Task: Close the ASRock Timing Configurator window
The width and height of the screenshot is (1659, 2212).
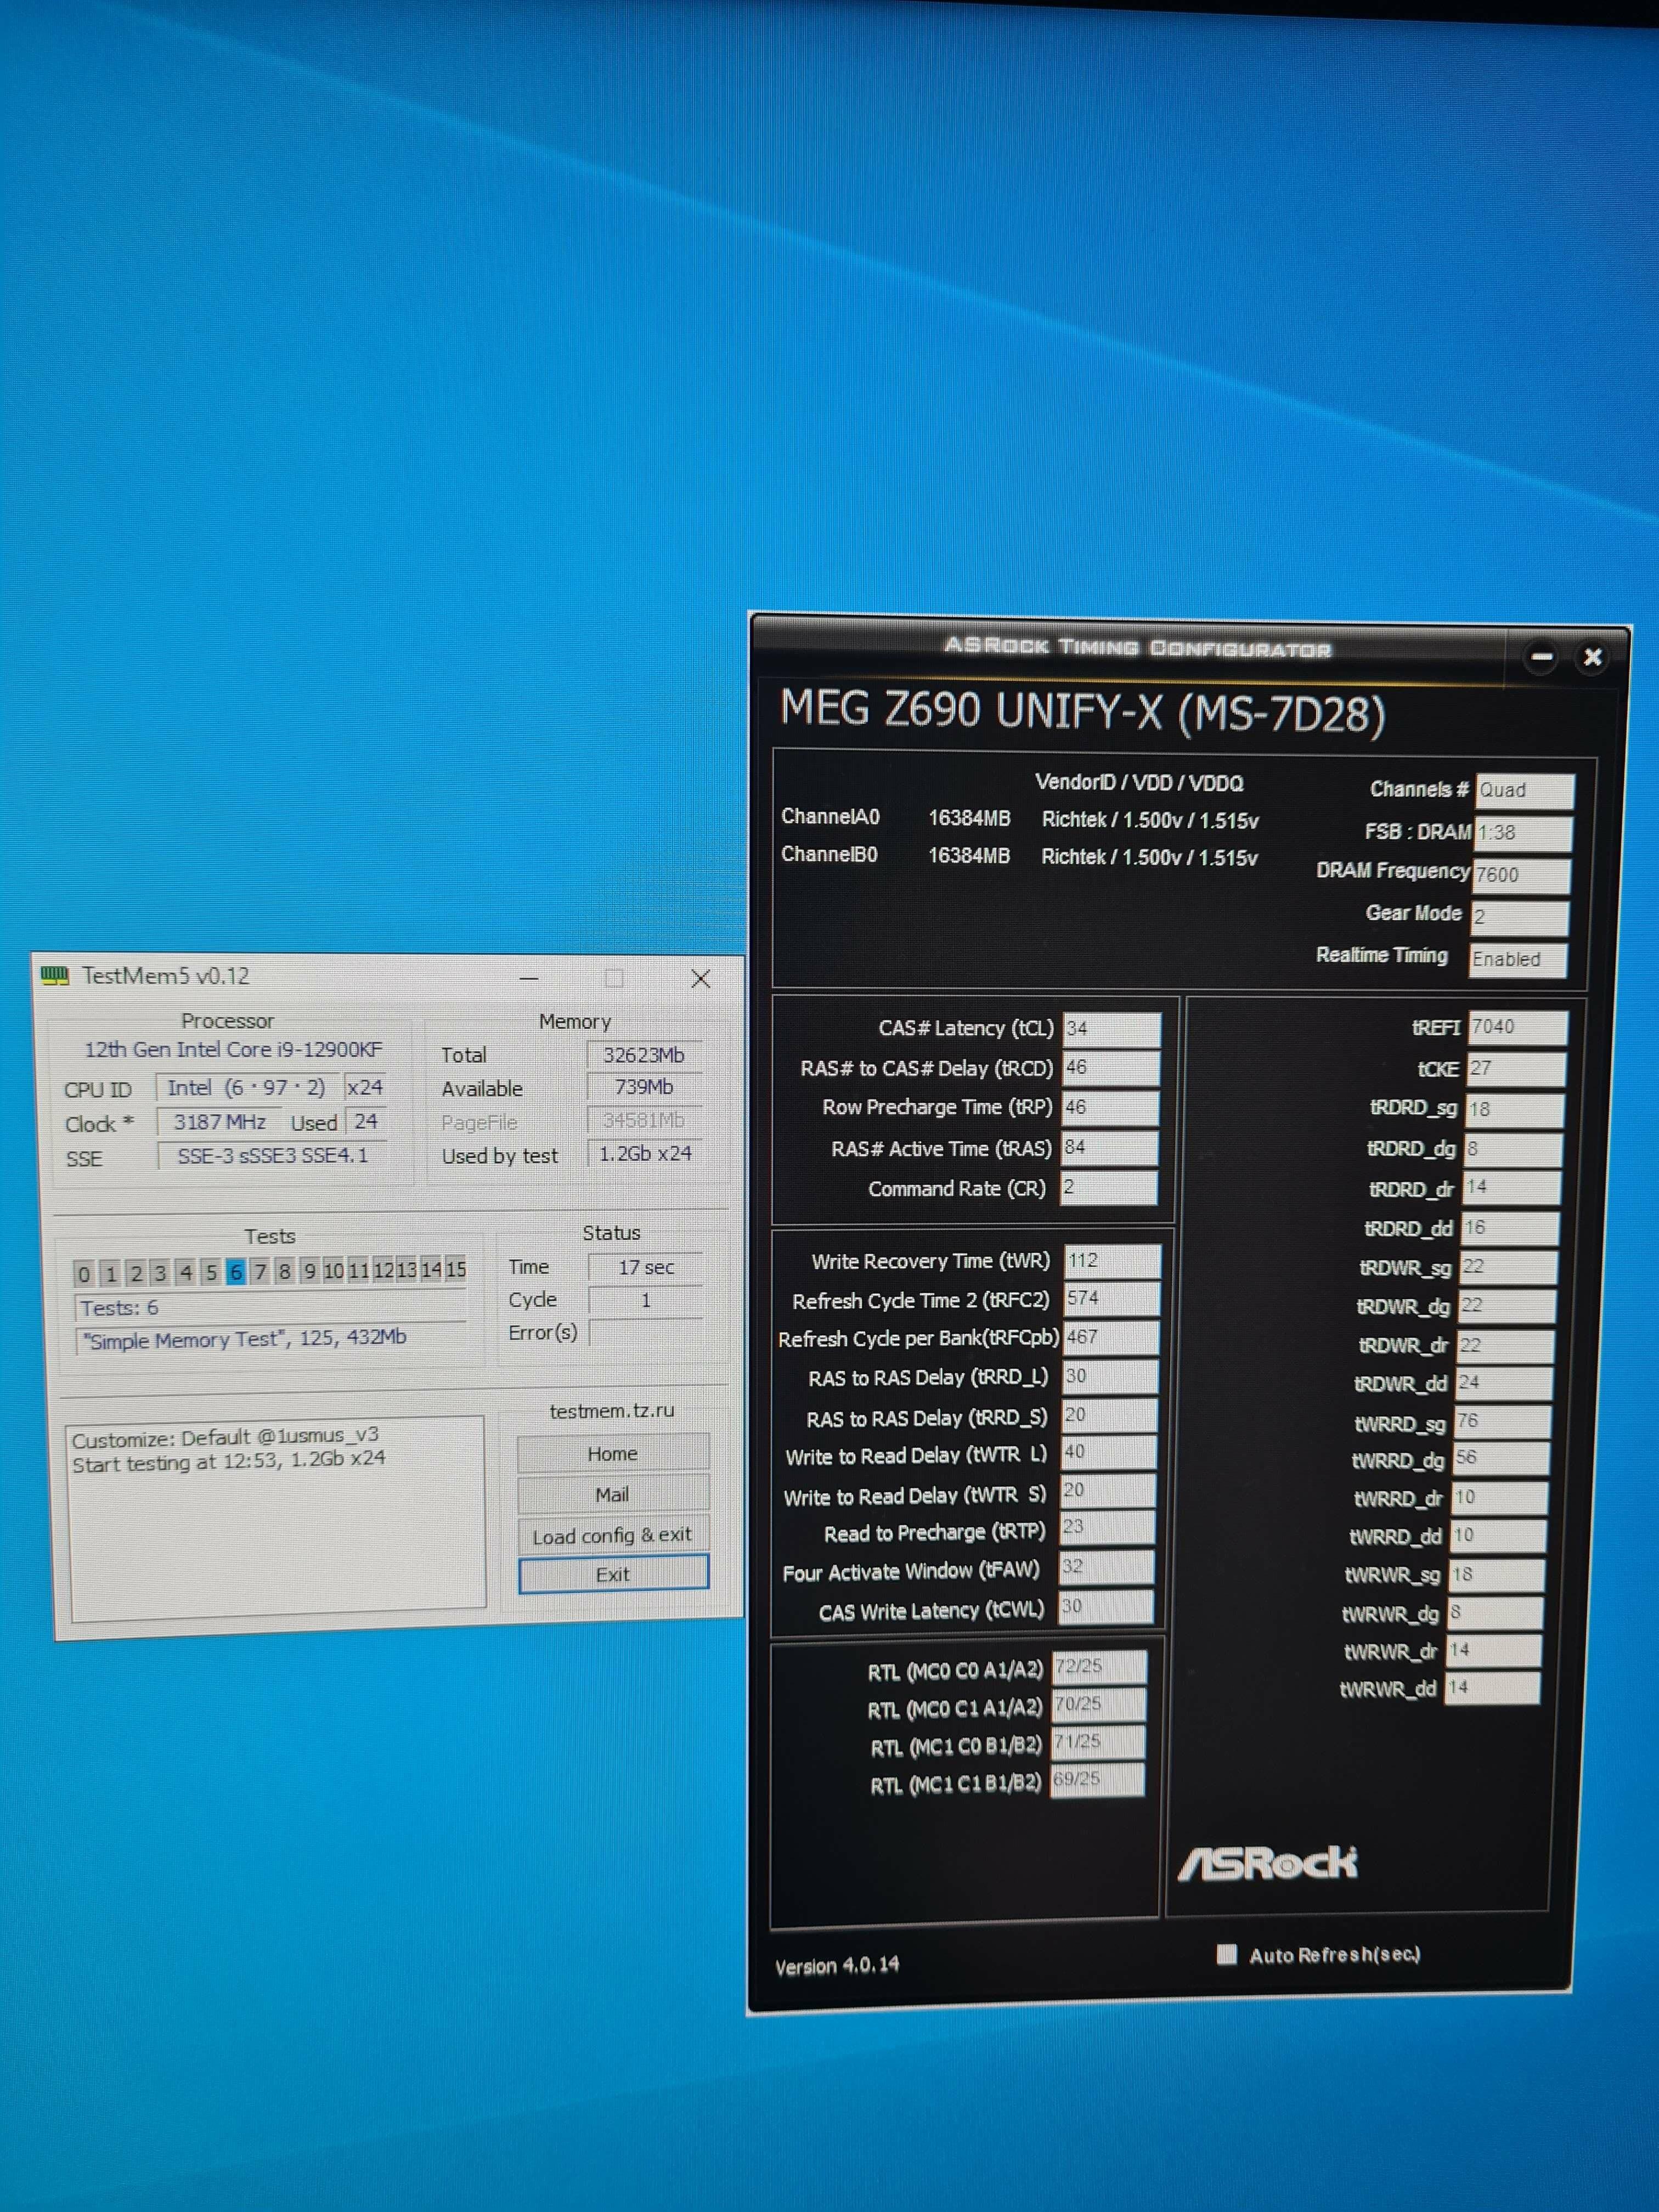Action: click(x=1592, y=657)
